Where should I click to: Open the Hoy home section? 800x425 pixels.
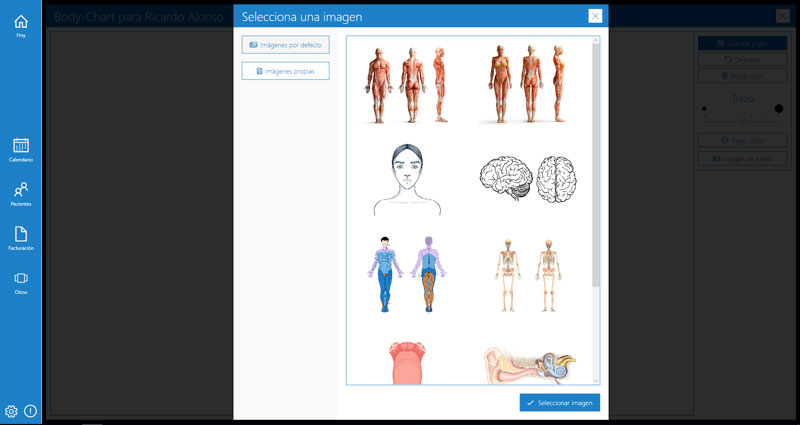pos(21,27)
